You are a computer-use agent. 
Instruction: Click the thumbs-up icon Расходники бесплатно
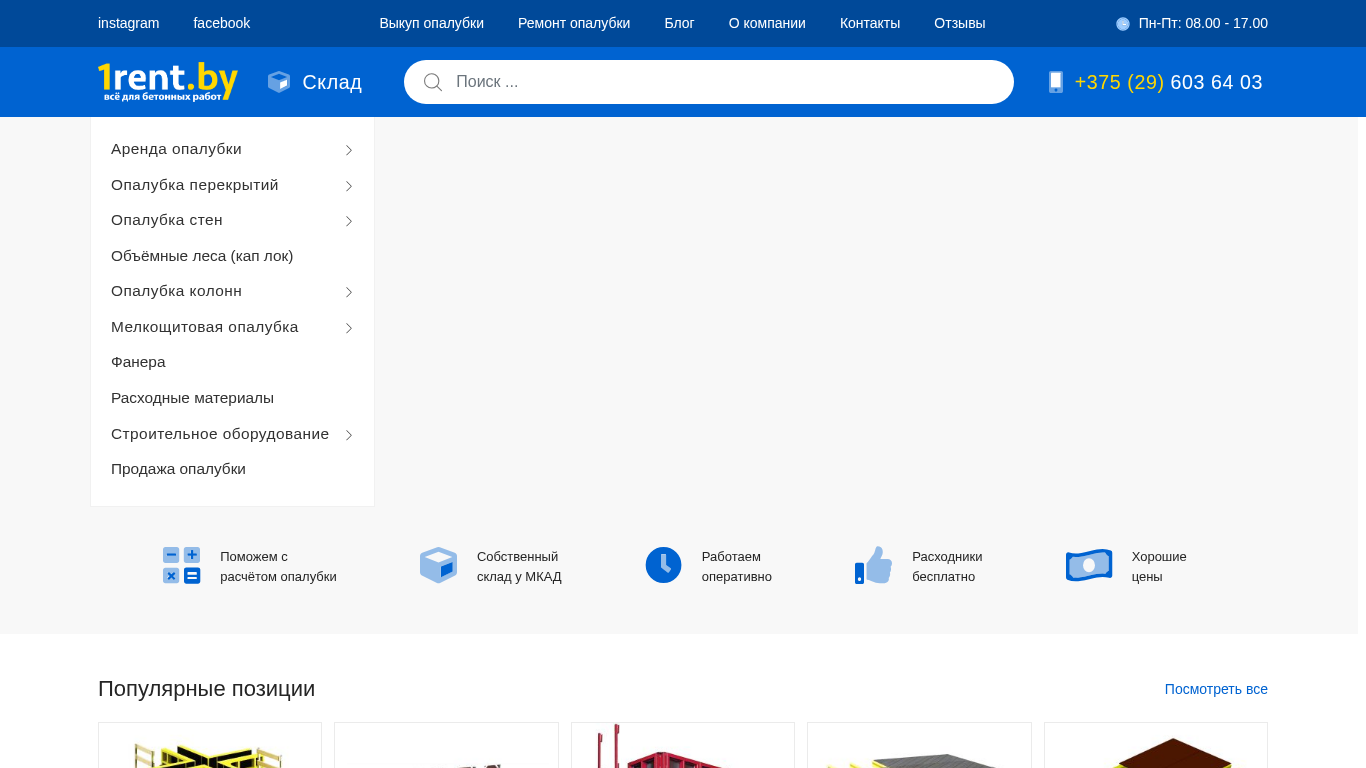[873, 565]
